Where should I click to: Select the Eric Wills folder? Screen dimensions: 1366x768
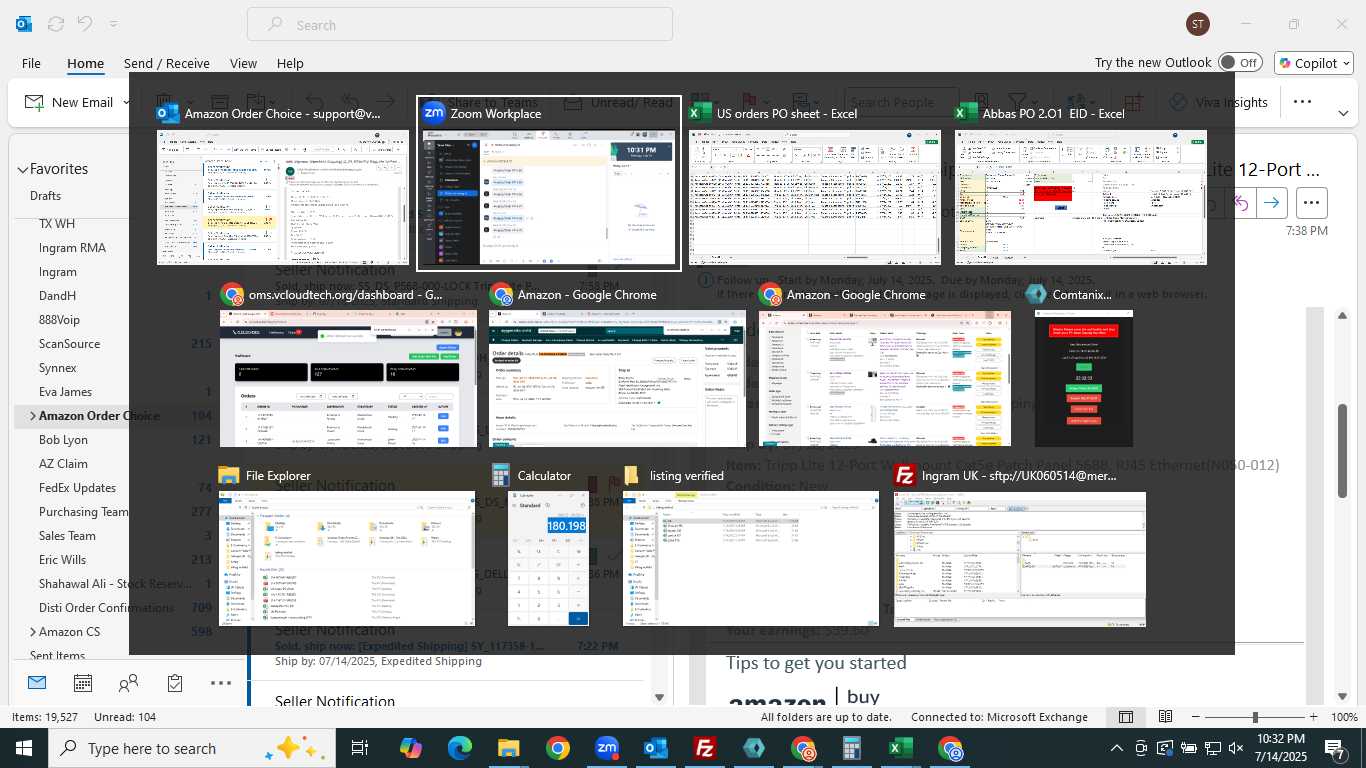(63, 560)
